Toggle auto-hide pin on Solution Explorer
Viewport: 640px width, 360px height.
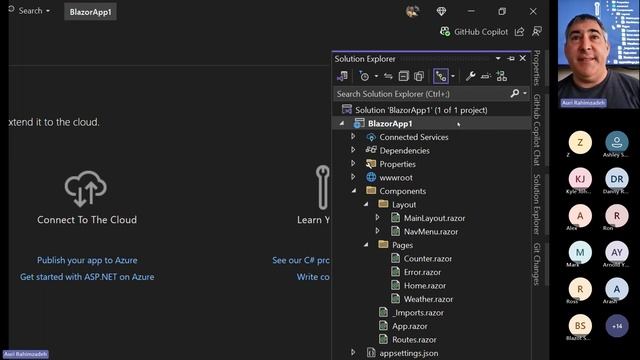coord(511,58)
